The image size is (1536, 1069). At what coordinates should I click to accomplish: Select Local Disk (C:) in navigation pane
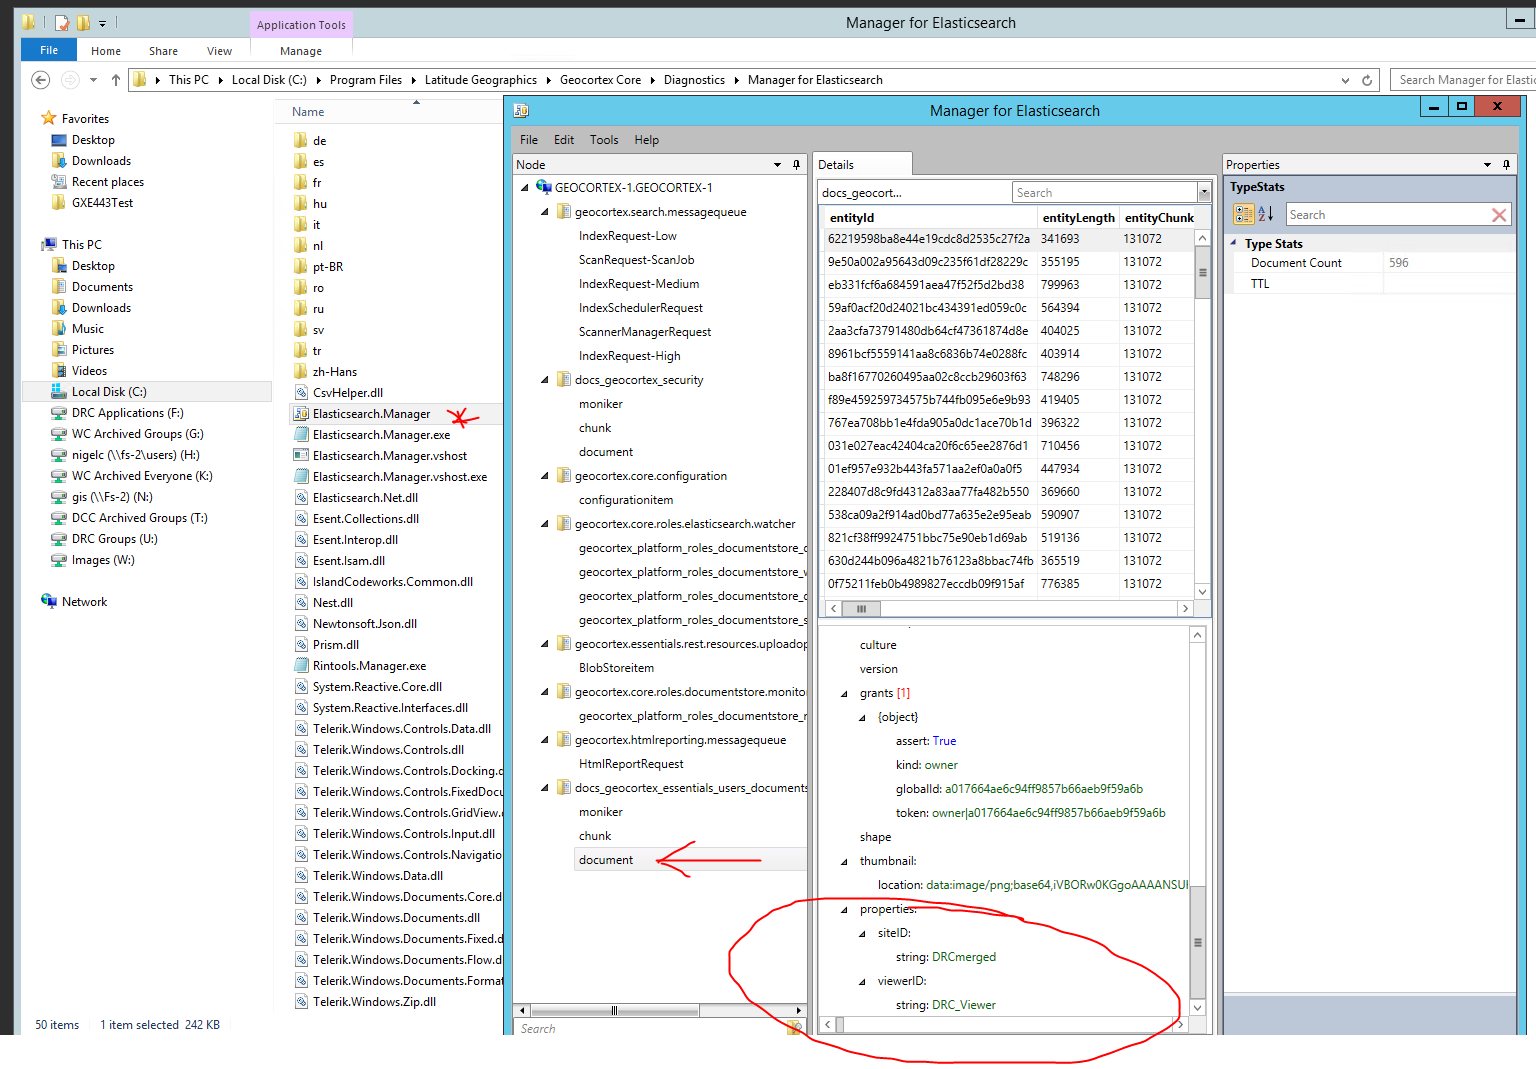[108, 392]
